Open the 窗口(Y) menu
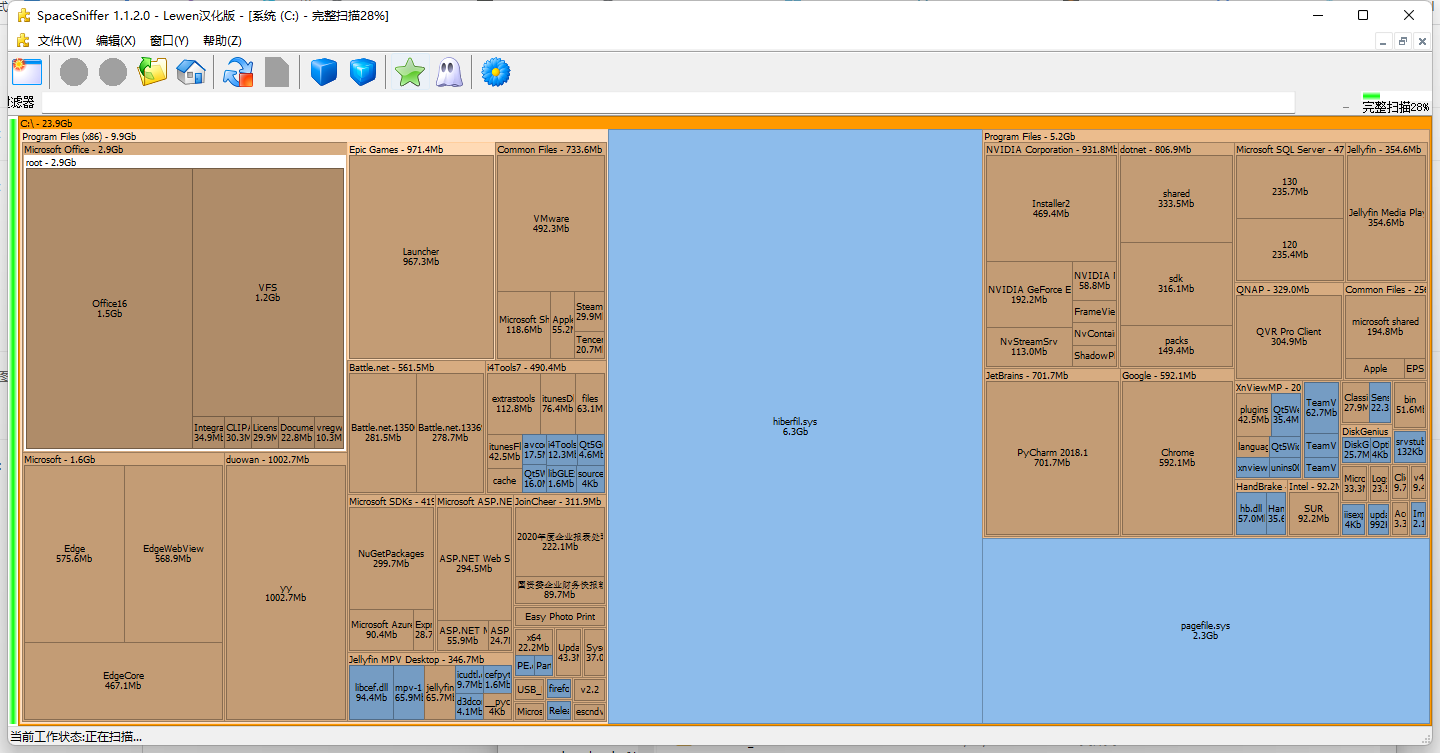 169,41
